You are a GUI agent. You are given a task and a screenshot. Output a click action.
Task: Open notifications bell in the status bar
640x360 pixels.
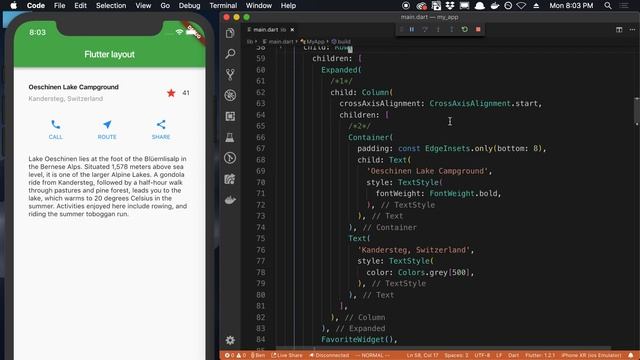coord(631,355)
